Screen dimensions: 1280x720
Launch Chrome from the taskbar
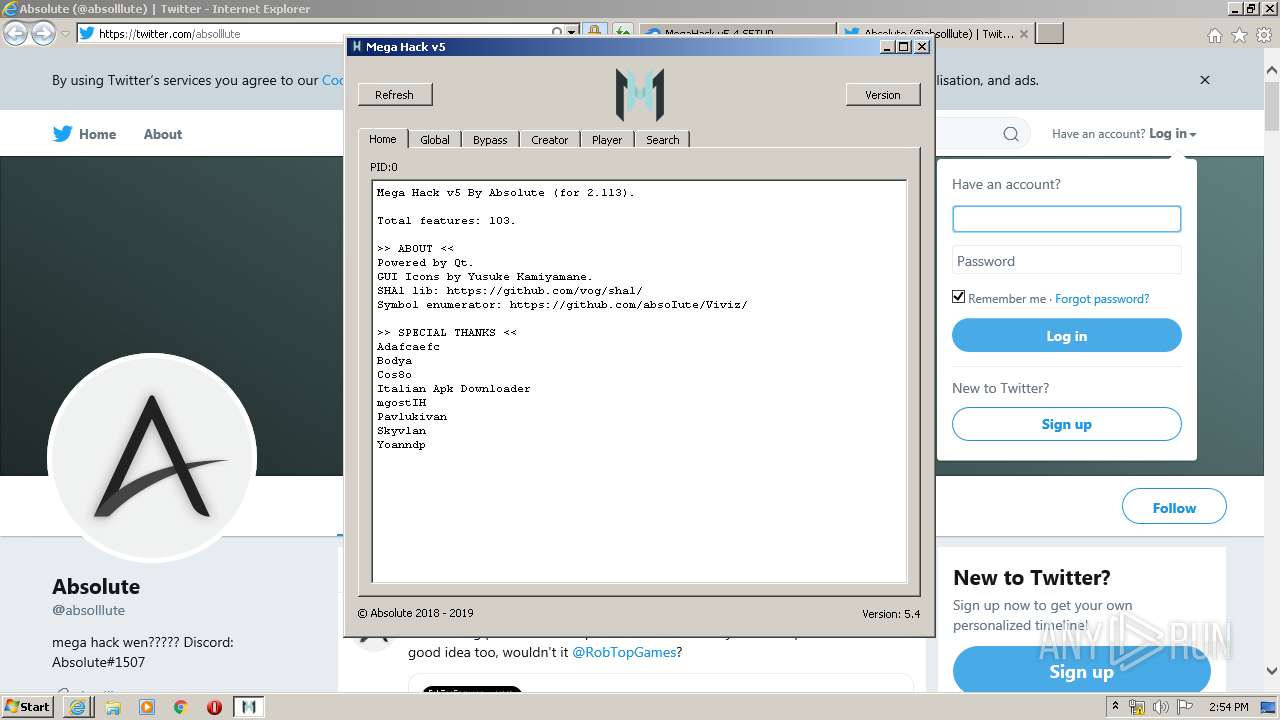(180, 707)
